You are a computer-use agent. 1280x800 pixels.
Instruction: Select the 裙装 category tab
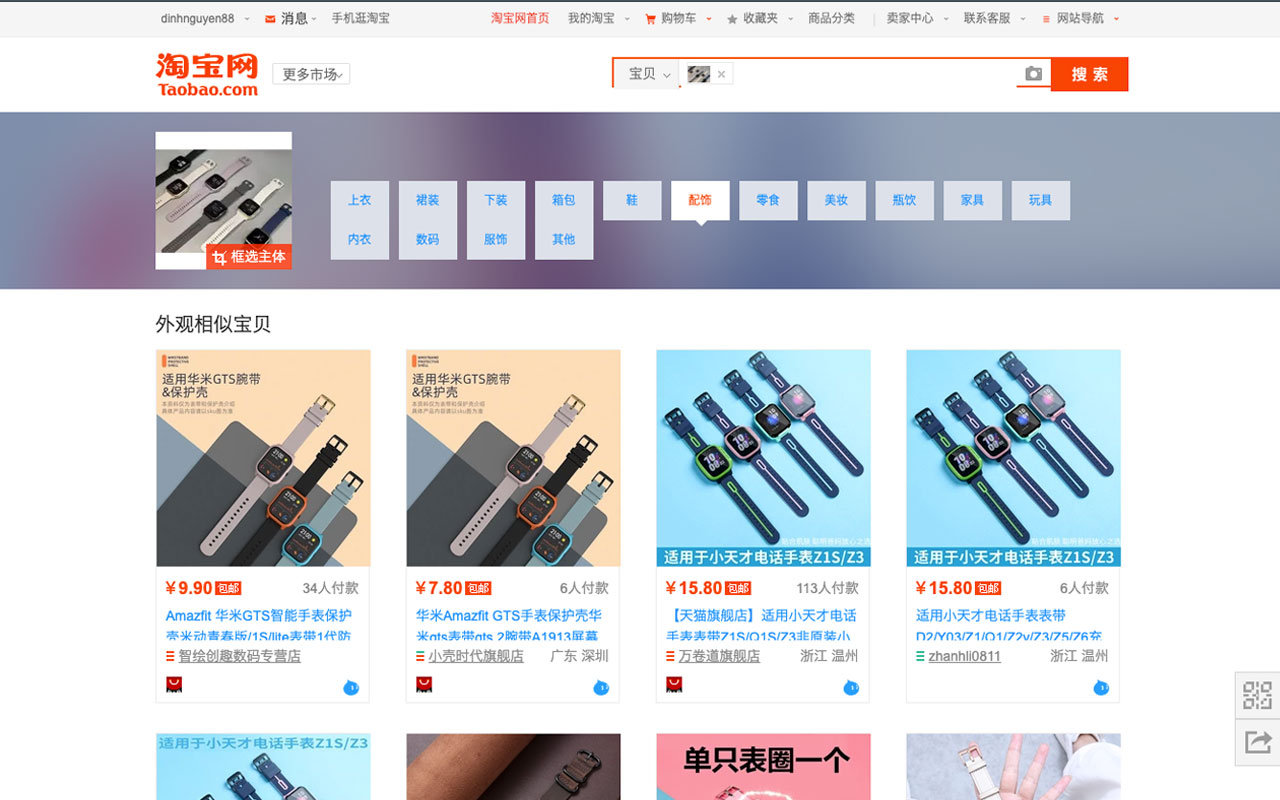pos(428,200)
